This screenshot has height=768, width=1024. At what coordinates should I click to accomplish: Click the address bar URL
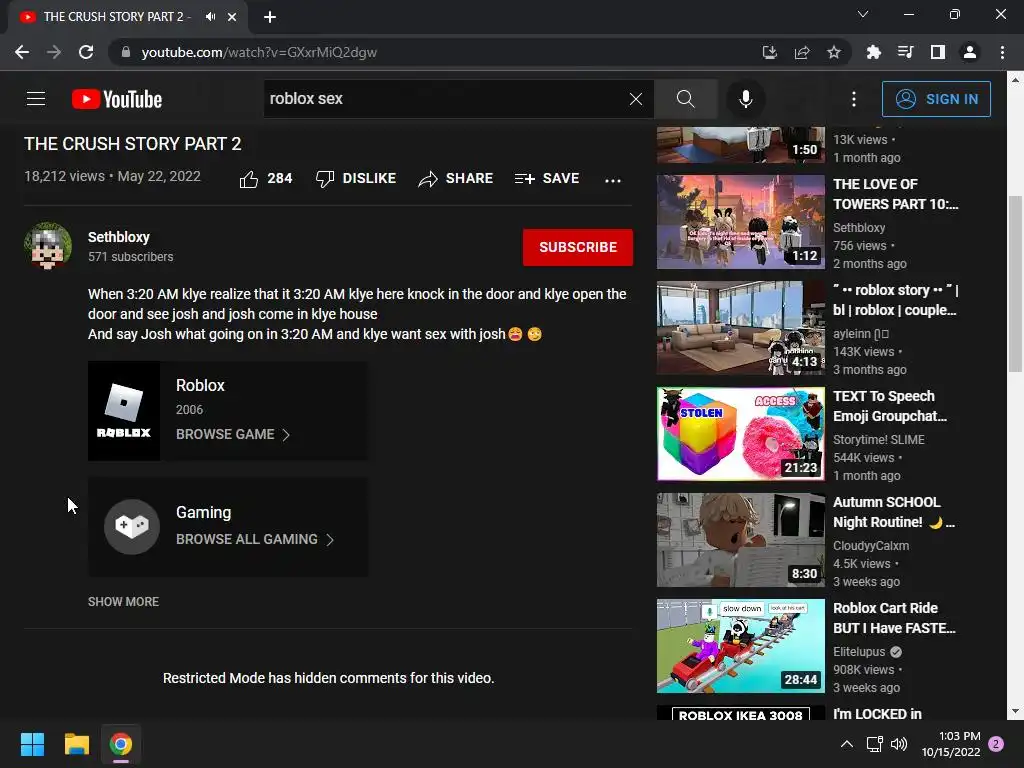(259, 52)
